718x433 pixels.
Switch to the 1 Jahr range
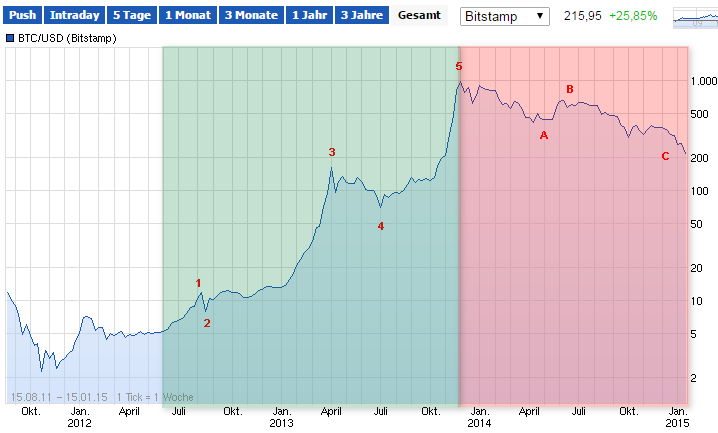(310, 15)
